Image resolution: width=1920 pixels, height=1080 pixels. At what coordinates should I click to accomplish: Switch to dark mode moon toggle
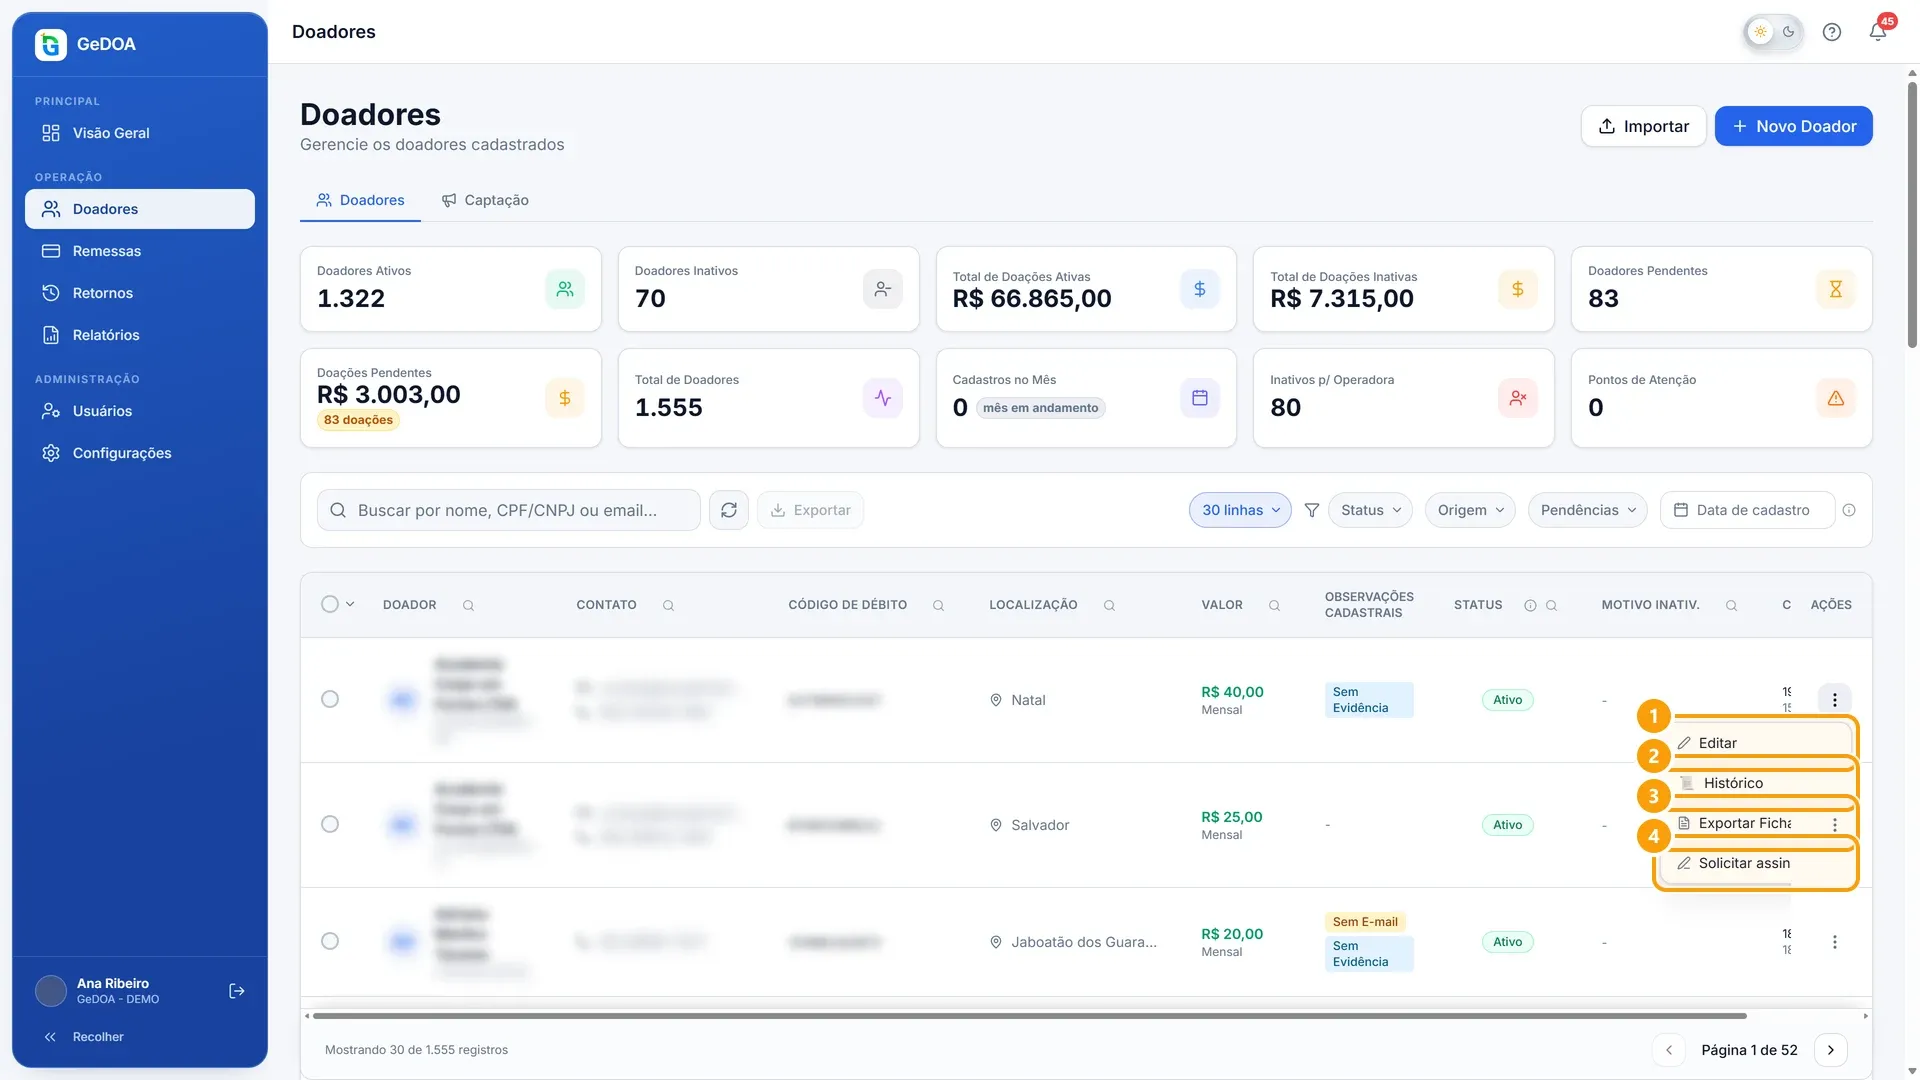tap(1789, 32)
